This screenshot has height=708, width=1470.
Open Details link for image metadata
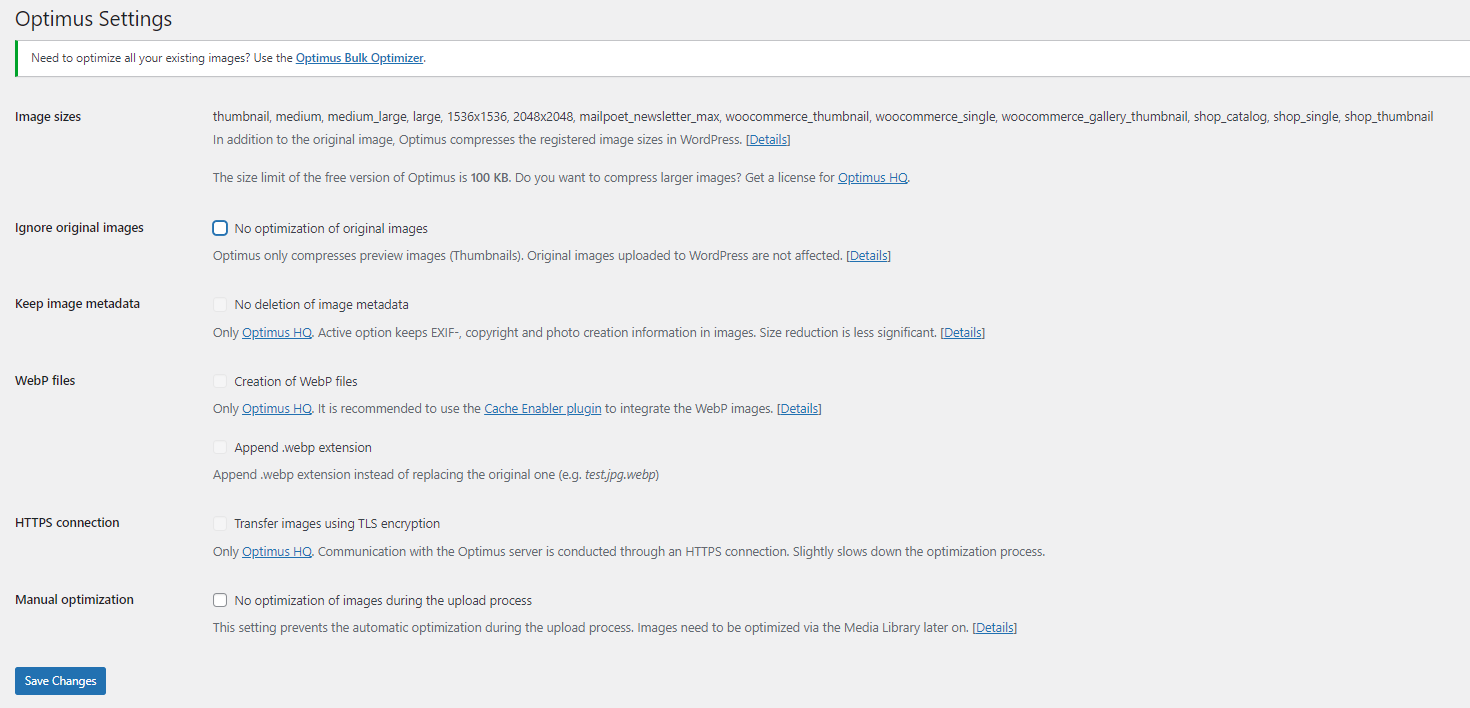962,333
